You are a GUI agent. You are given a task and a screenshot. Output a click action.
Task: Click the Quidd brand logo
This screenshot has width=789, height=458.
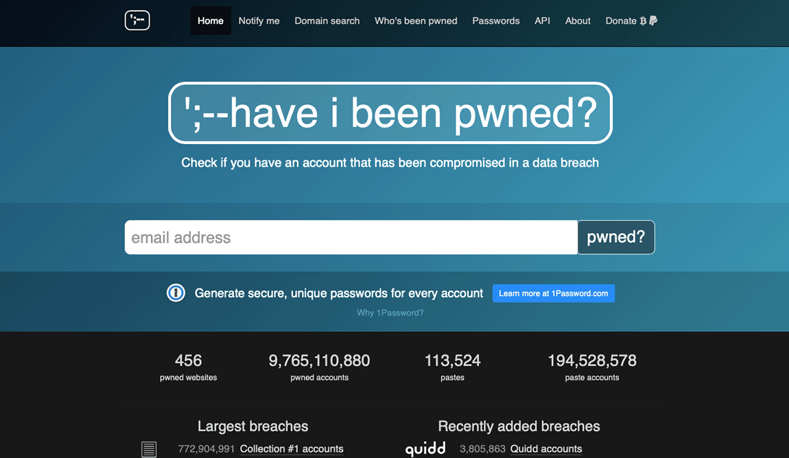425,448
